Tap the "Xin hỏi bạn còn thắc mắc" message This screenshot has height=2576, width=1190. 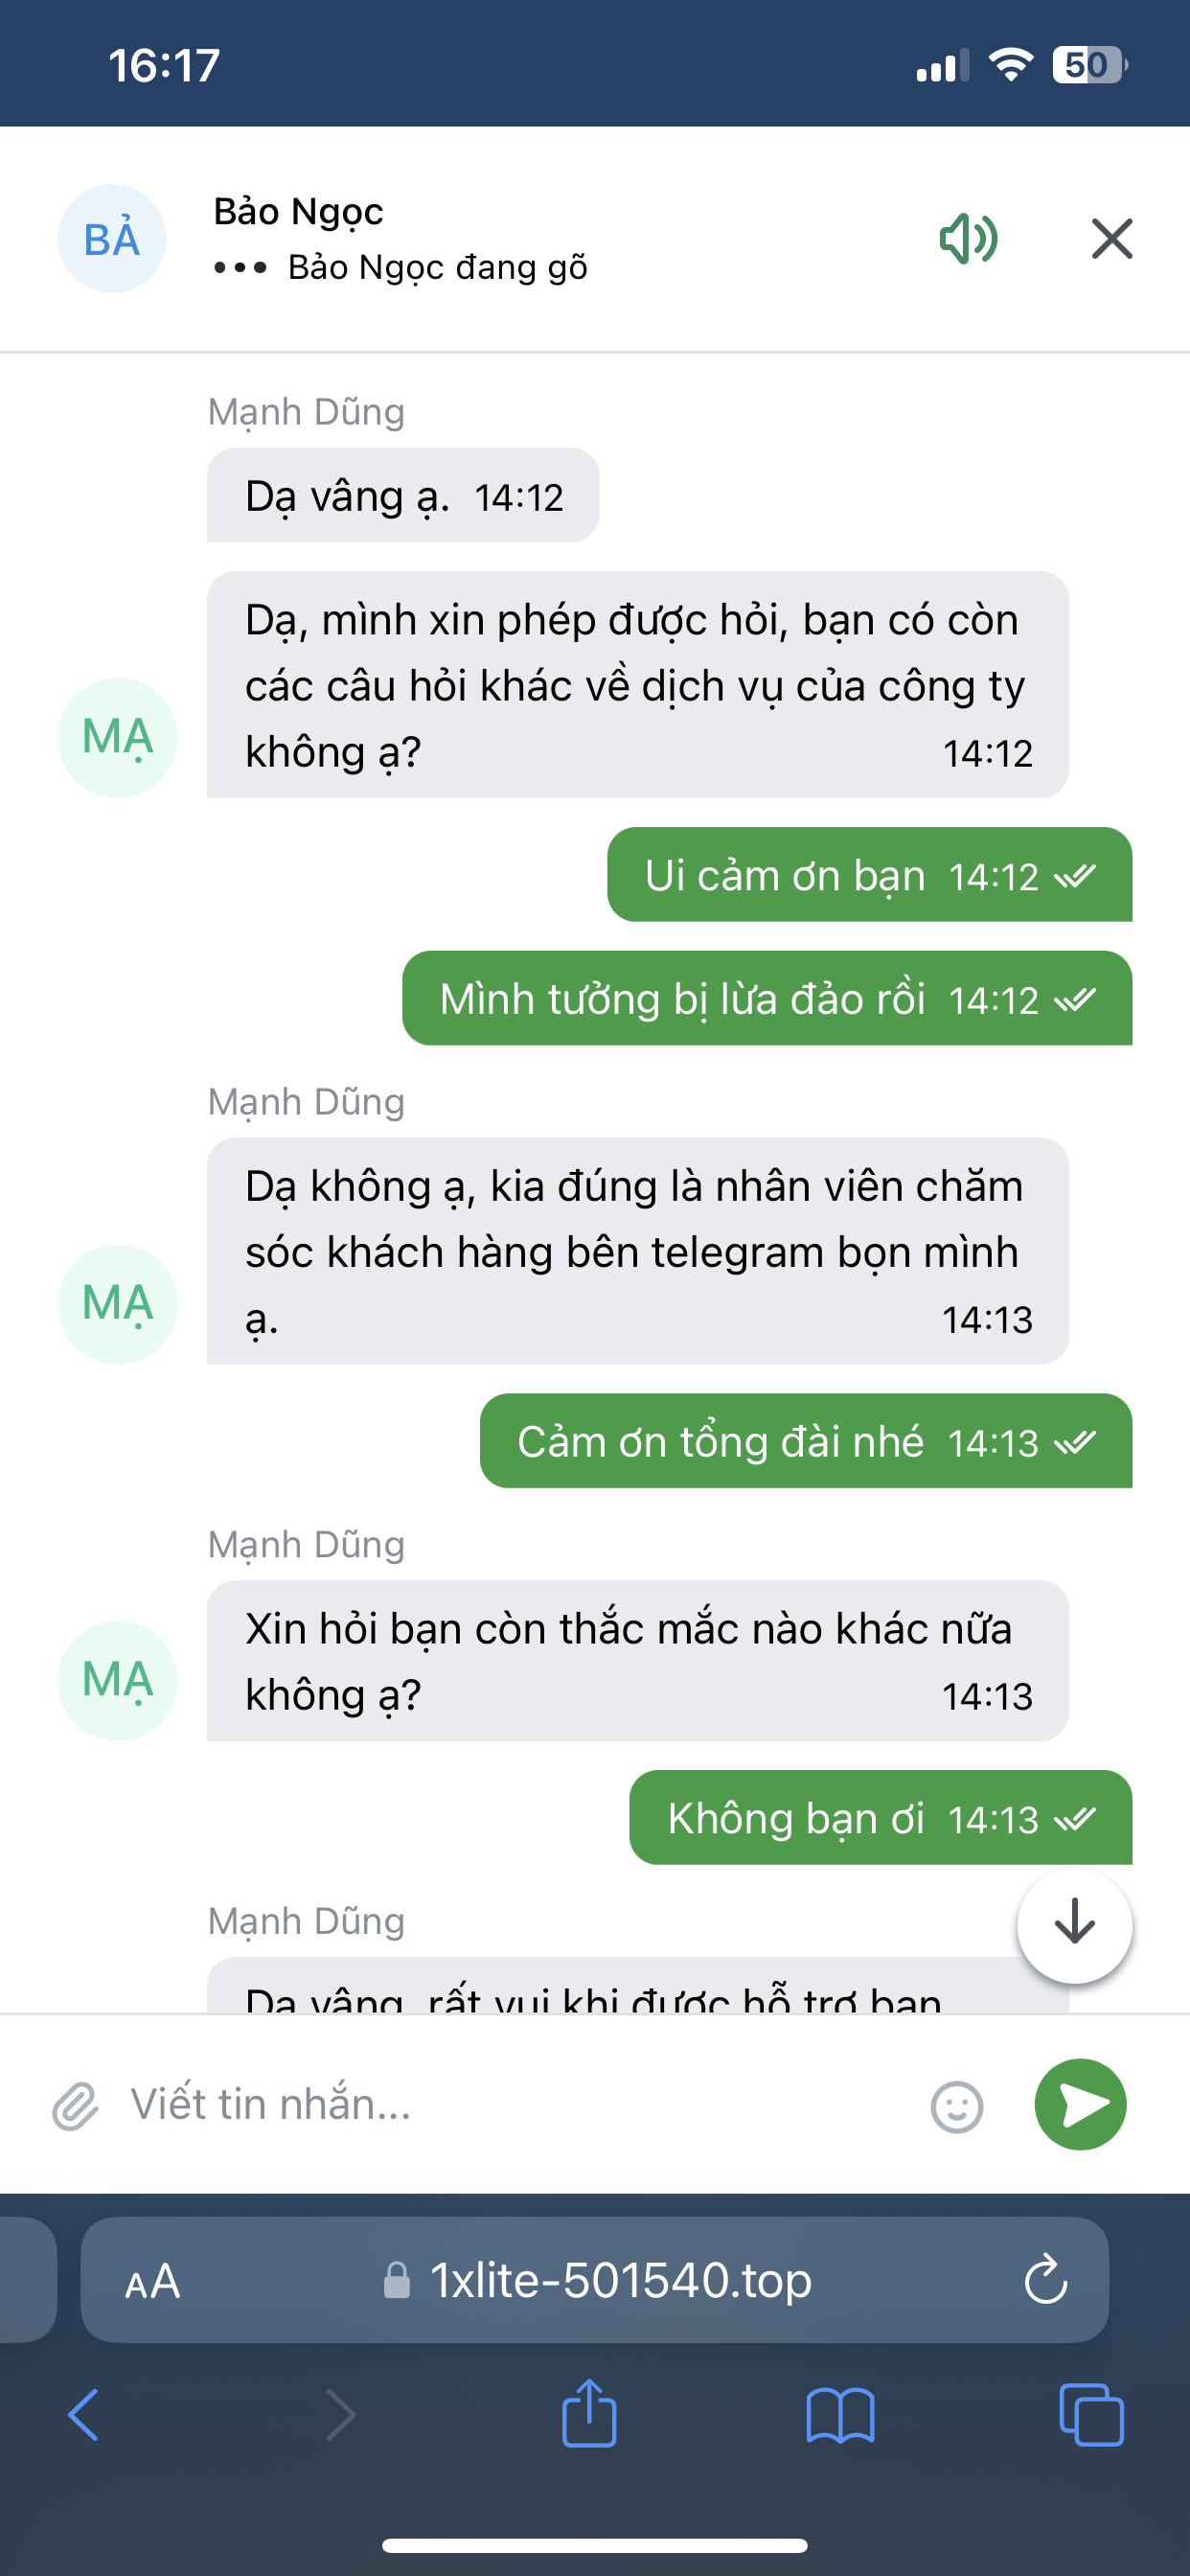pyautogui.click(x=637, y=1660)
